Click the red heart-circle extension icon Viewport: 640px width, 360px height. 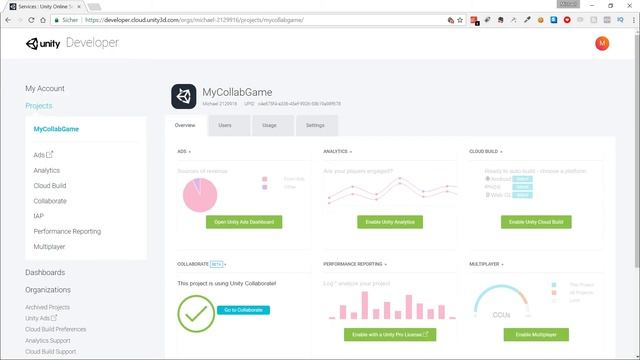(567, 20)
